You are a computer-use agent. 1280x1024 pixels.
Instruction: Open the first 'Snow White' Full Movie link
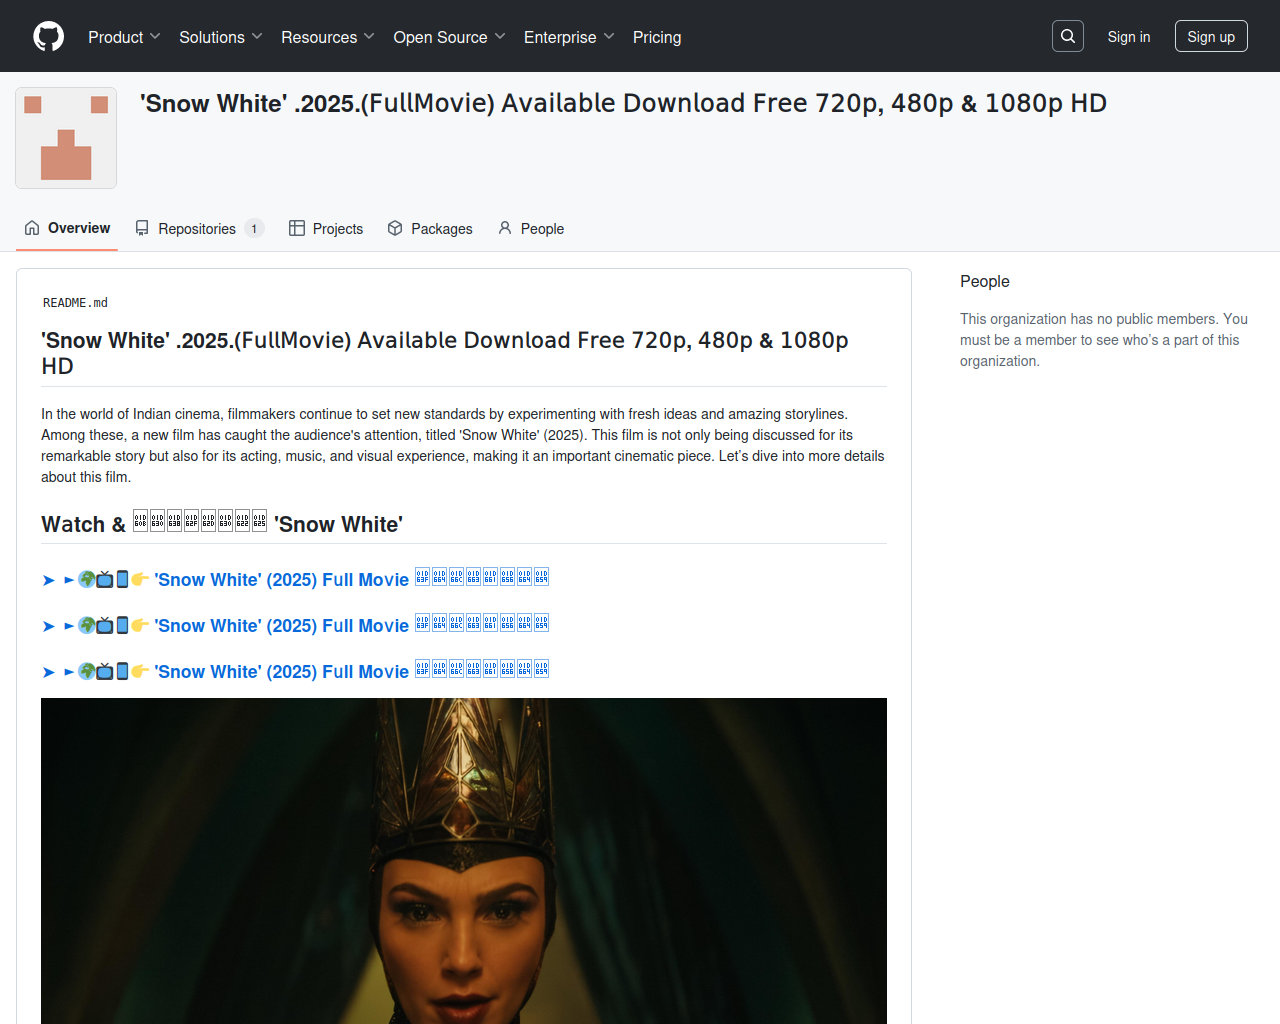[282, 580]
